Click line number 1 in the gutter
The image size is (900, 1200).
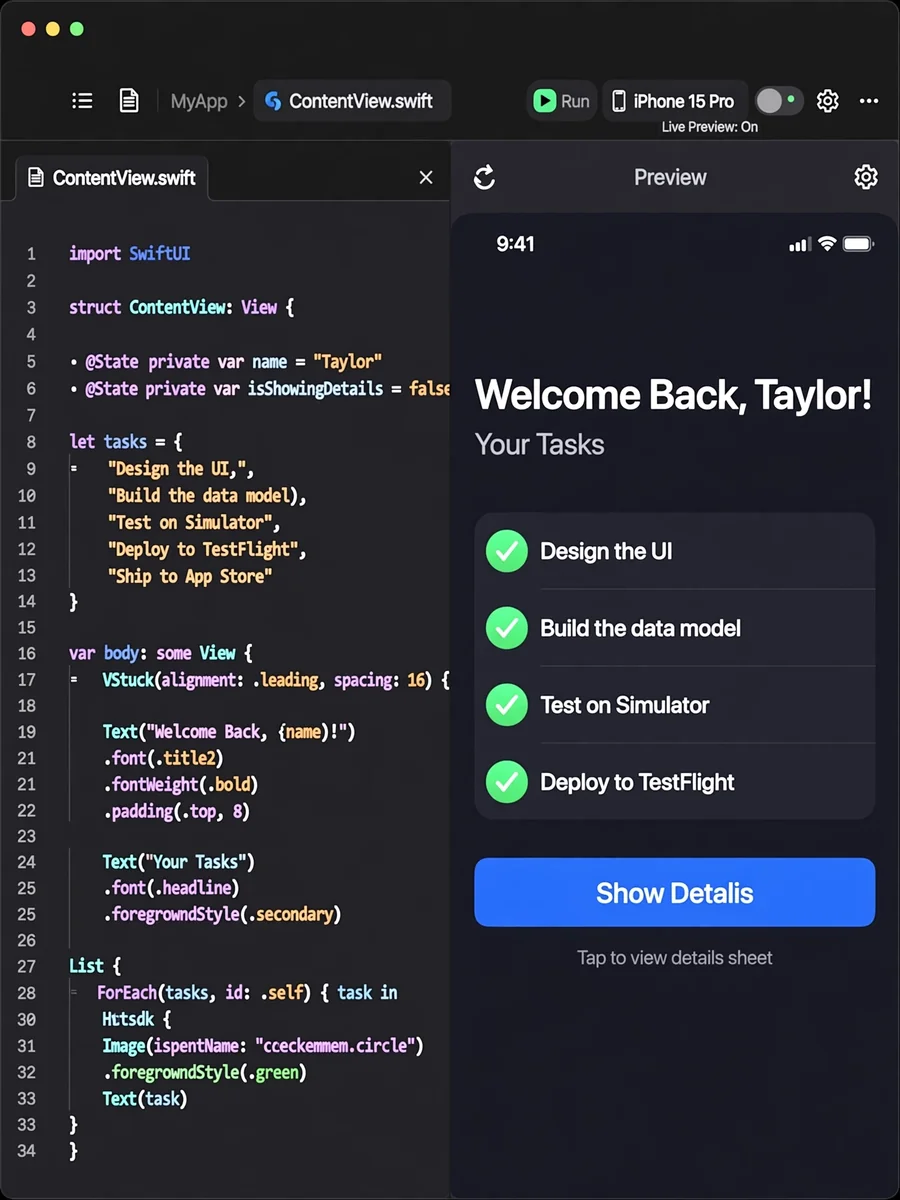click(x=31, y=254)
